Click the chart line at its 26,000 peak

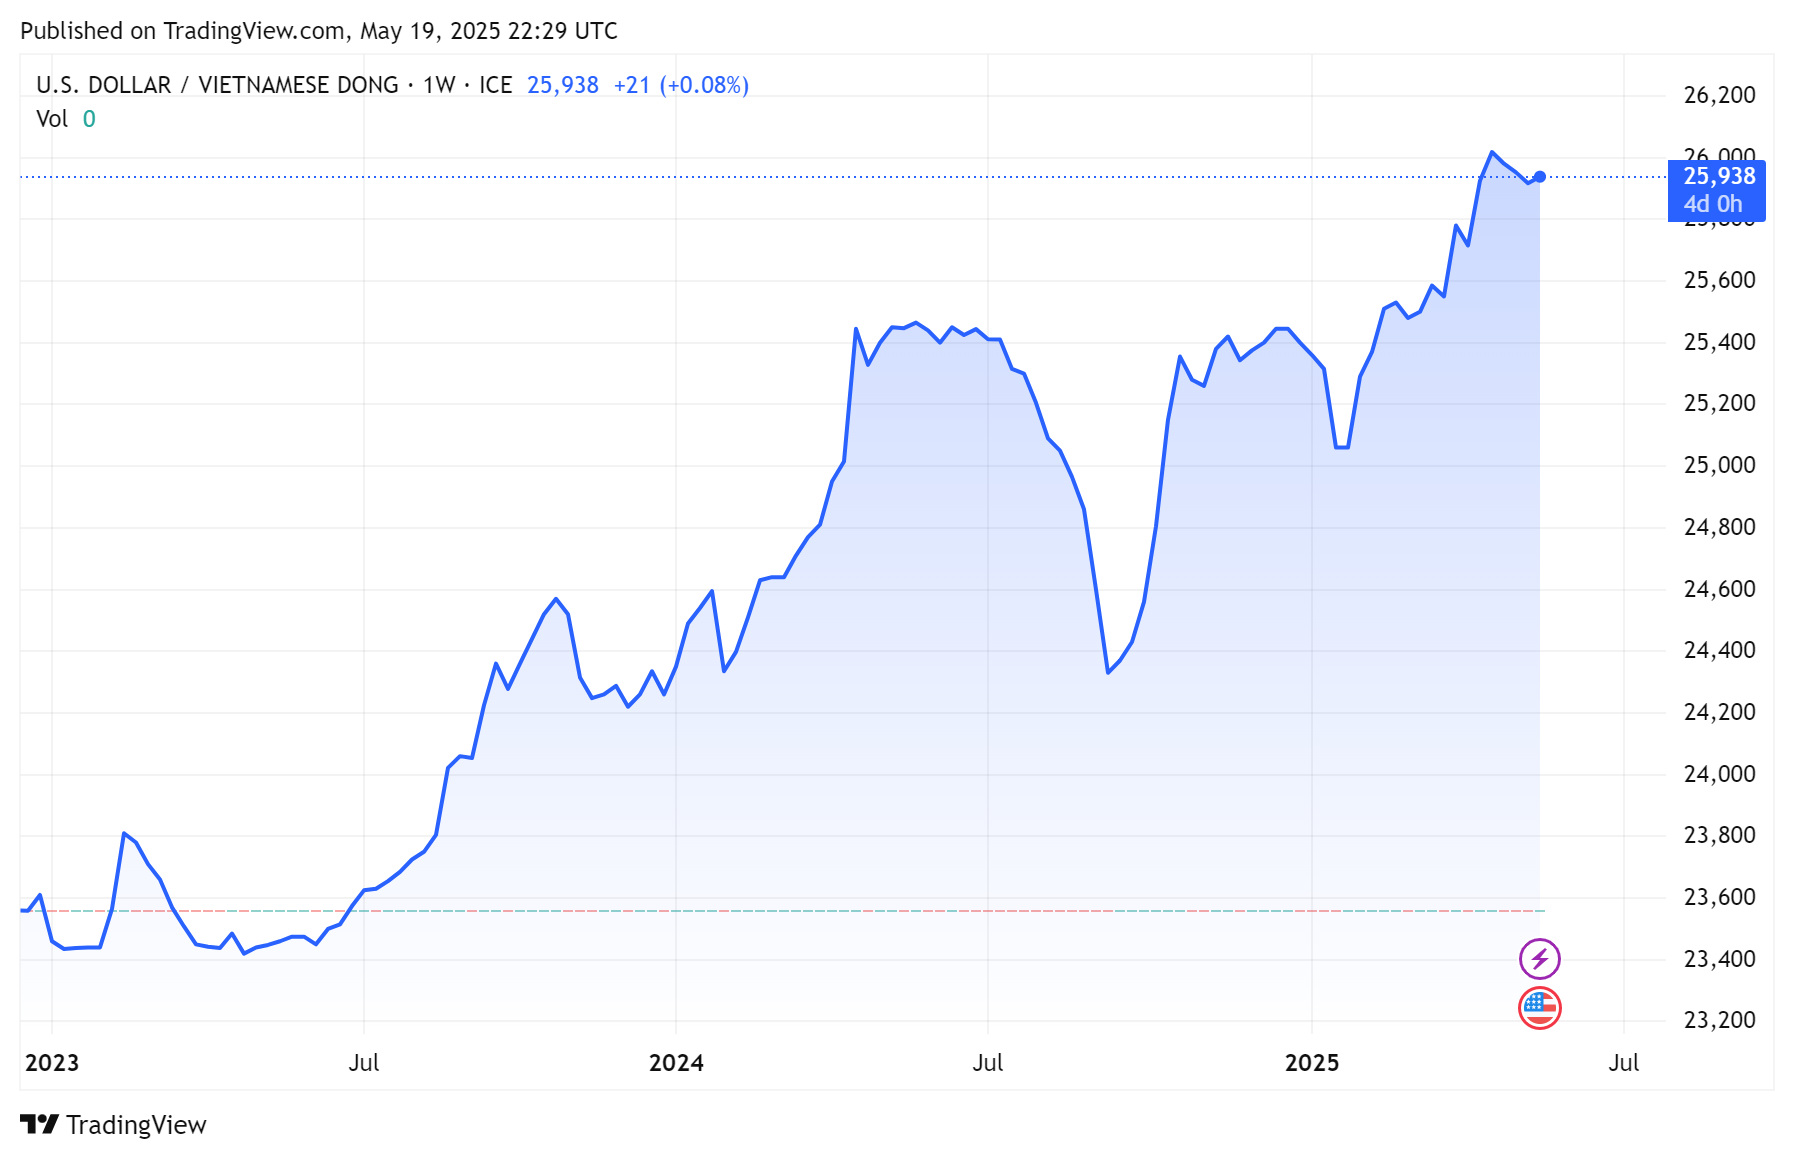[1492, 152]
